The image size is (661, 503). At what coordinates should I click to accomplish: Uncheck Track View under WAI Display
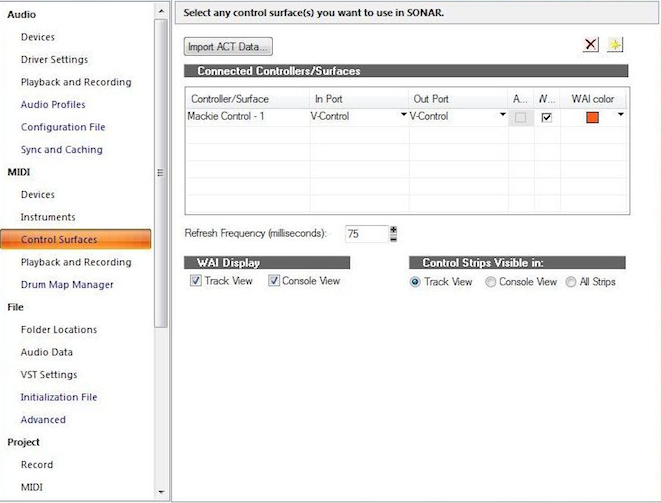[196, 282]
